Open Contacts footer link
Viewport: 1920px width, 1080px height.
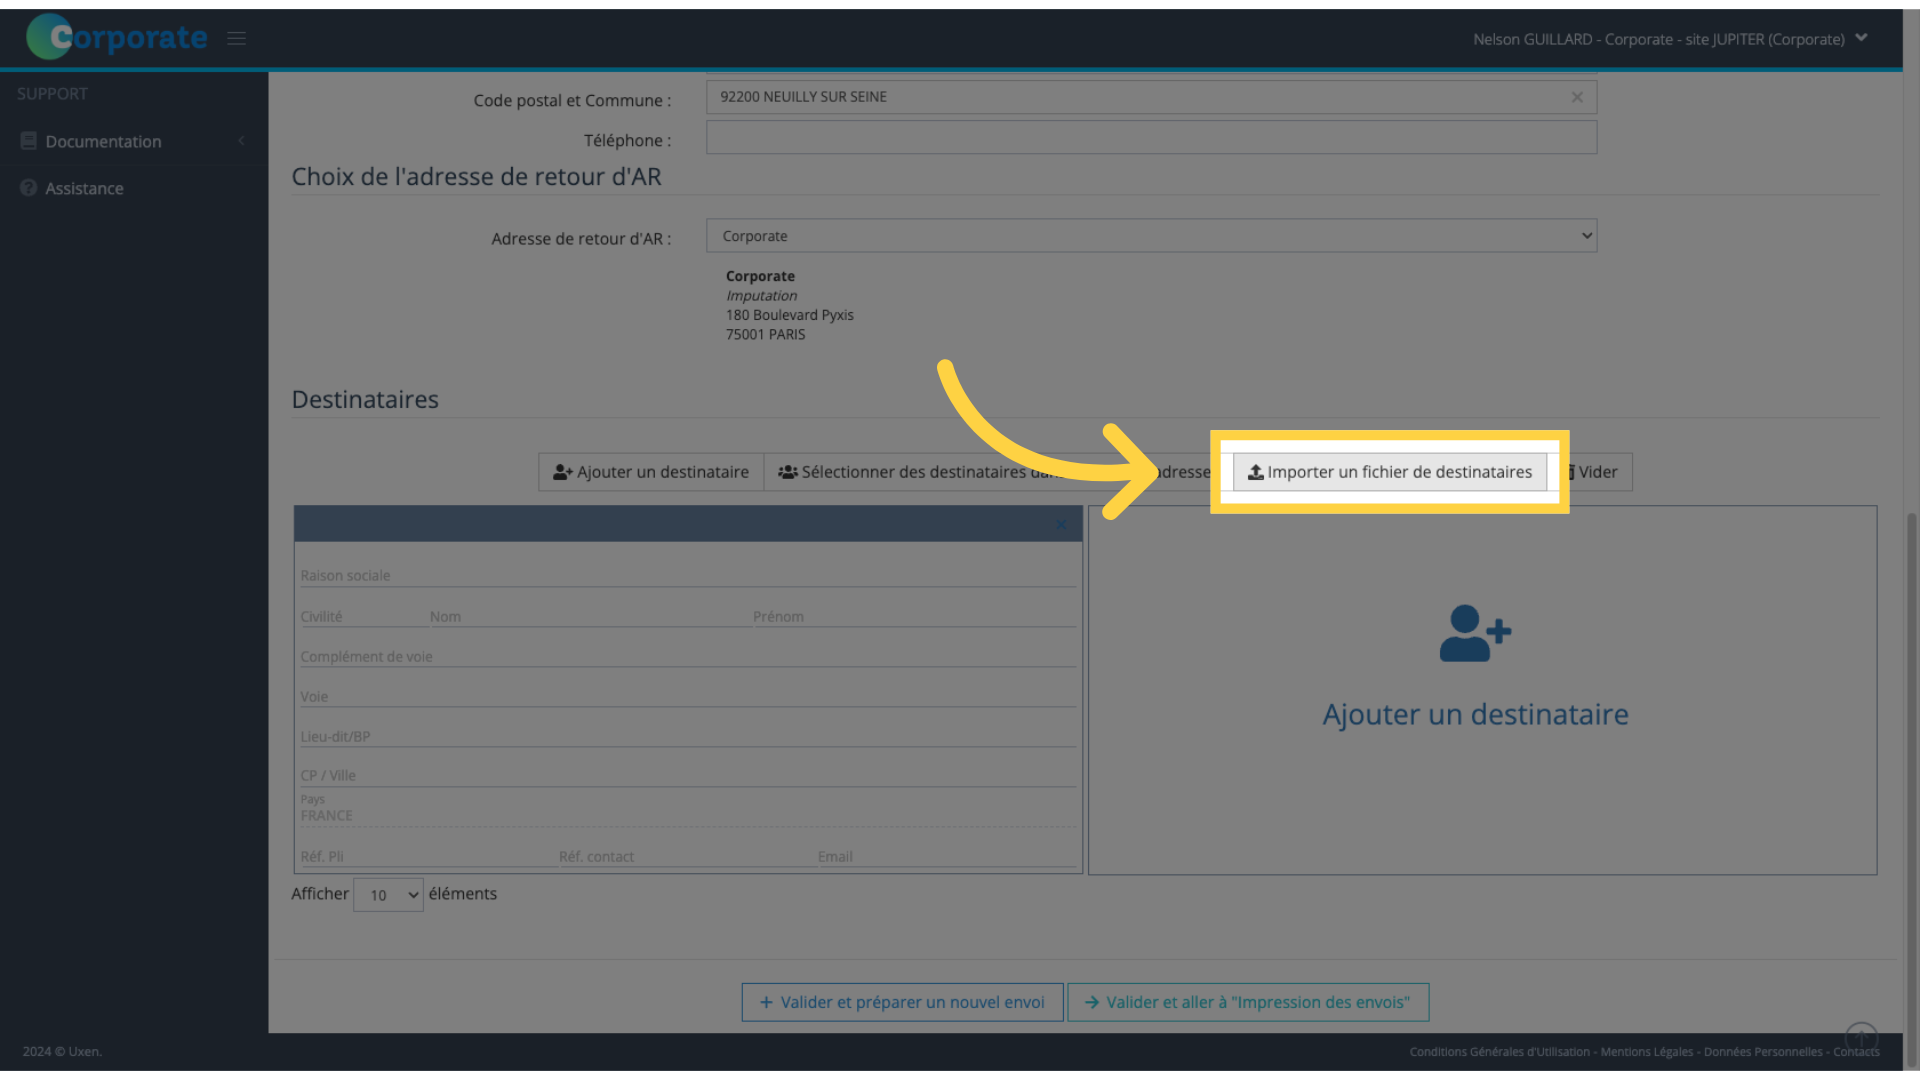point(1856,1052)
